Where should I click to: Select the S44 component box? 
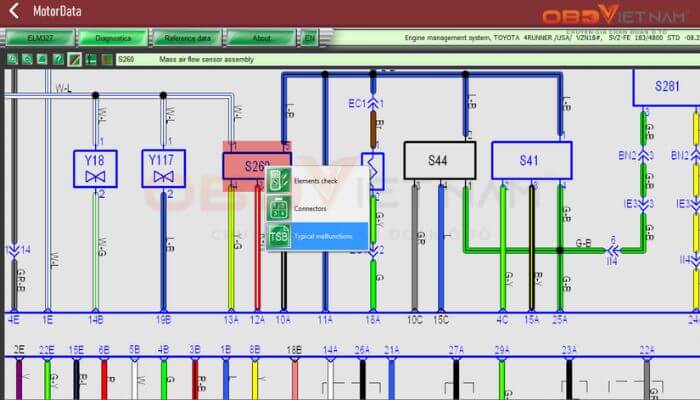(x=439, y=160)
